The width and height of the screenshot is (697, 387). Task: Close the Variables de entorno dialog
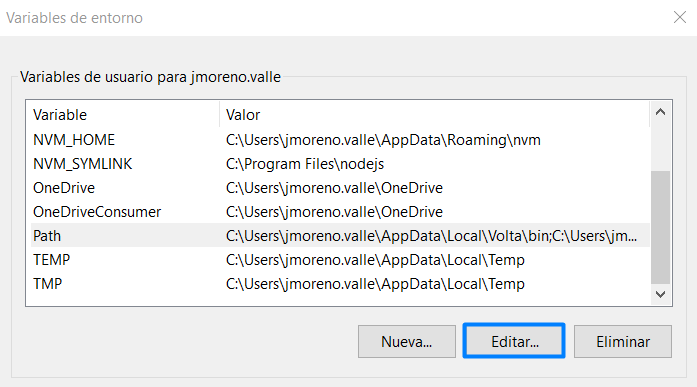680,17
